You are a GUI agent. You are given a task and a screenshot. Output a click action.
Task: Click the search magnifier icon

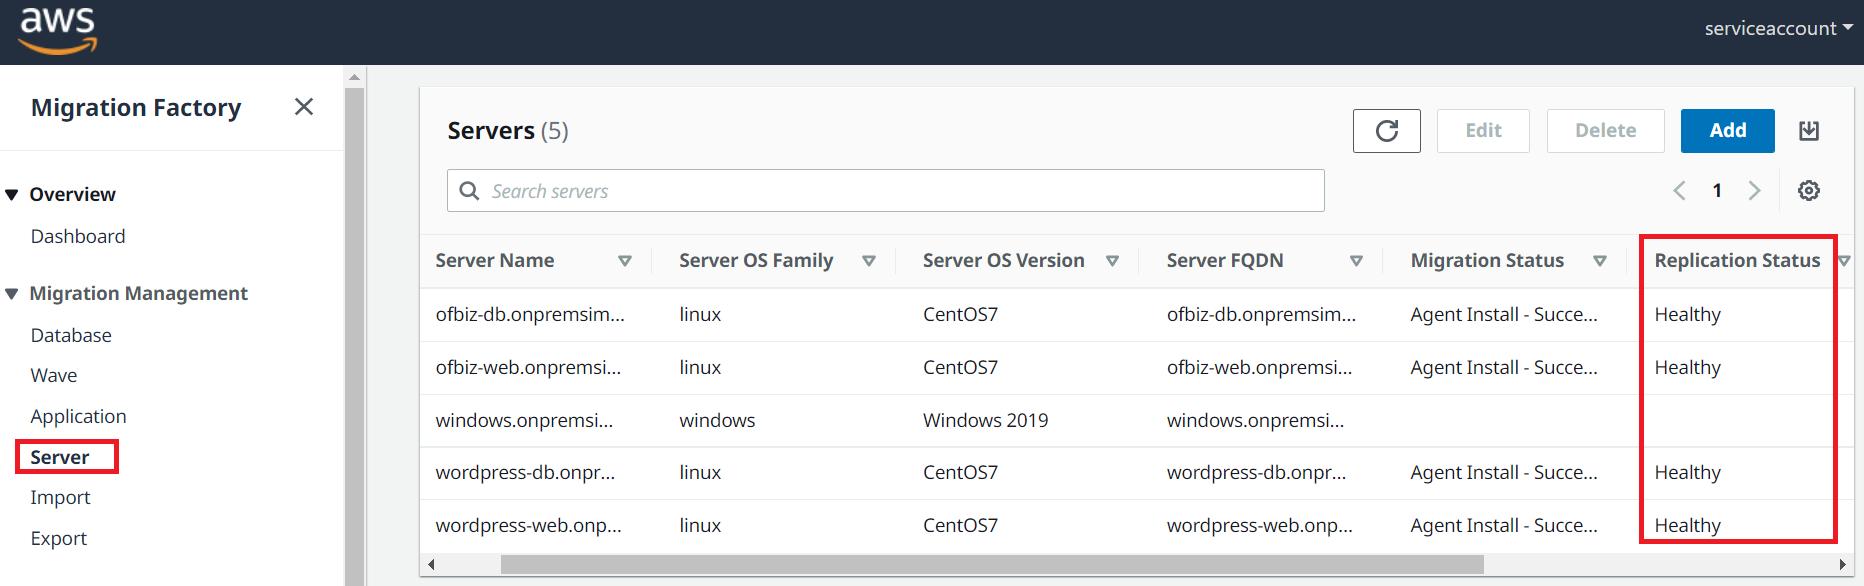(469, 190)
